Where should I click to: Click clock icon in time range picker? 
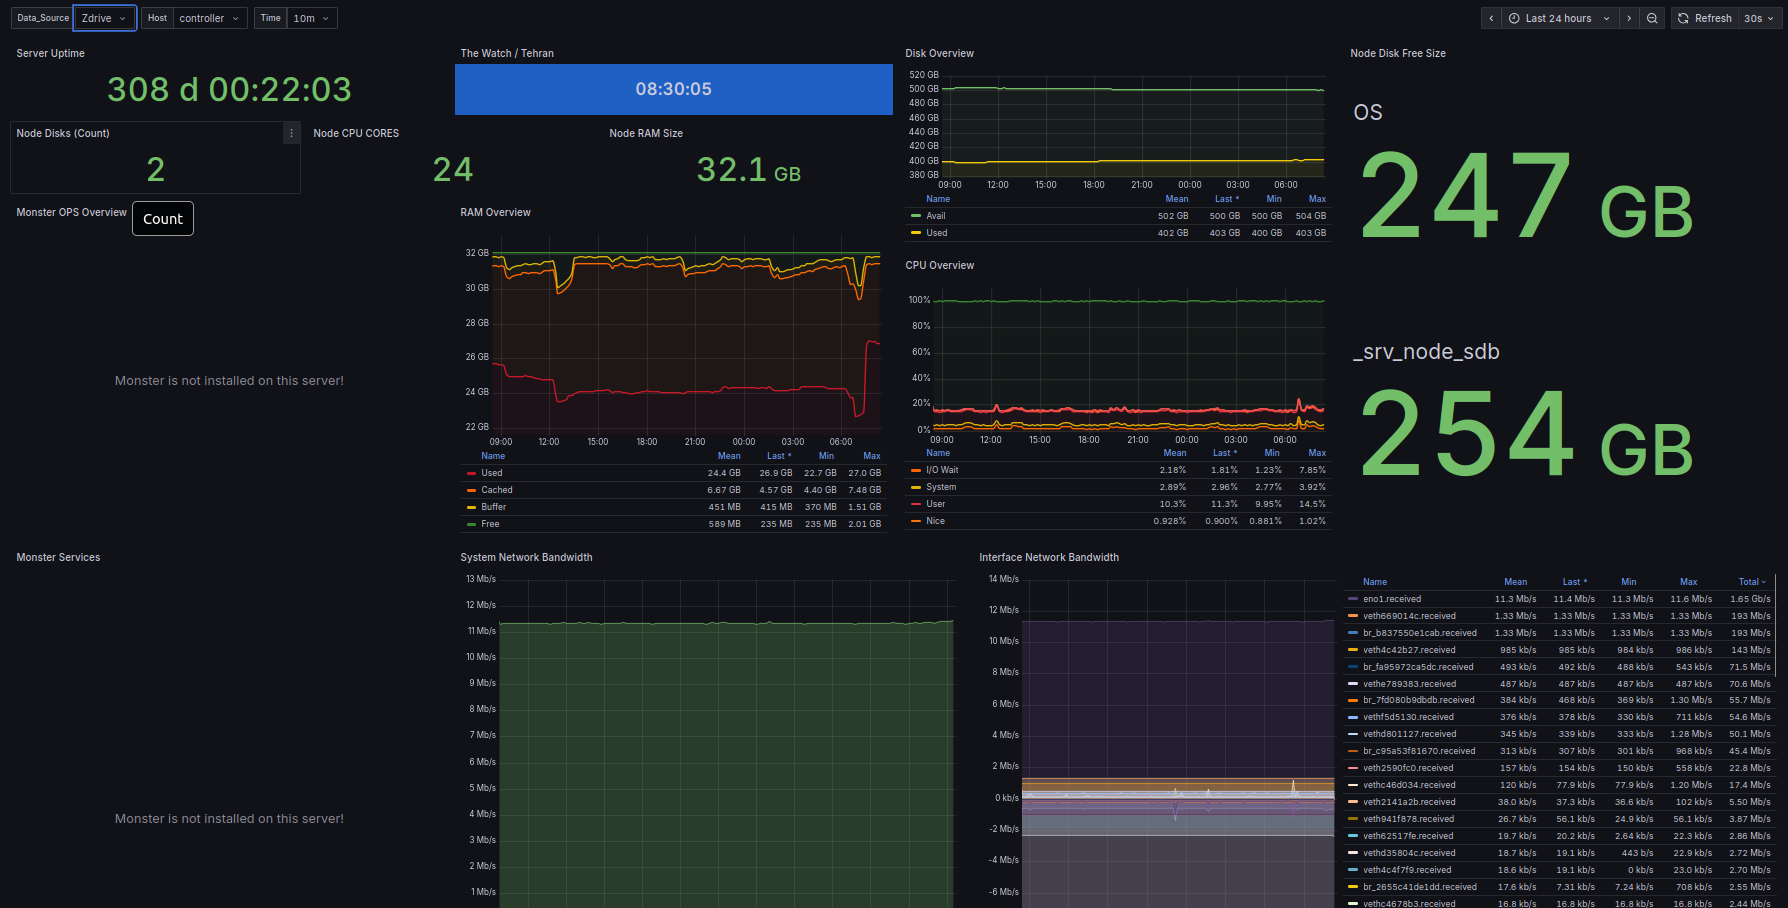[1514, 18]
